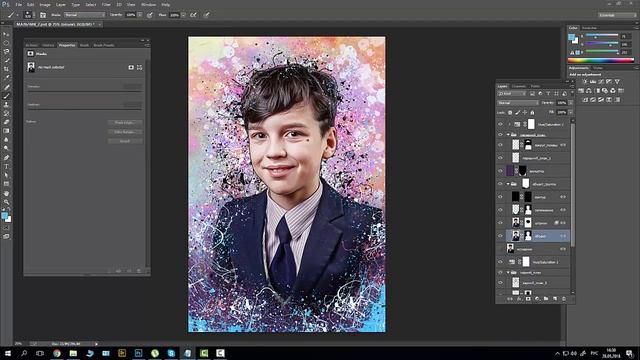Viewport: 640px width, 360px height.
Task: Open the Paths tab
Action: click(535, 86)
